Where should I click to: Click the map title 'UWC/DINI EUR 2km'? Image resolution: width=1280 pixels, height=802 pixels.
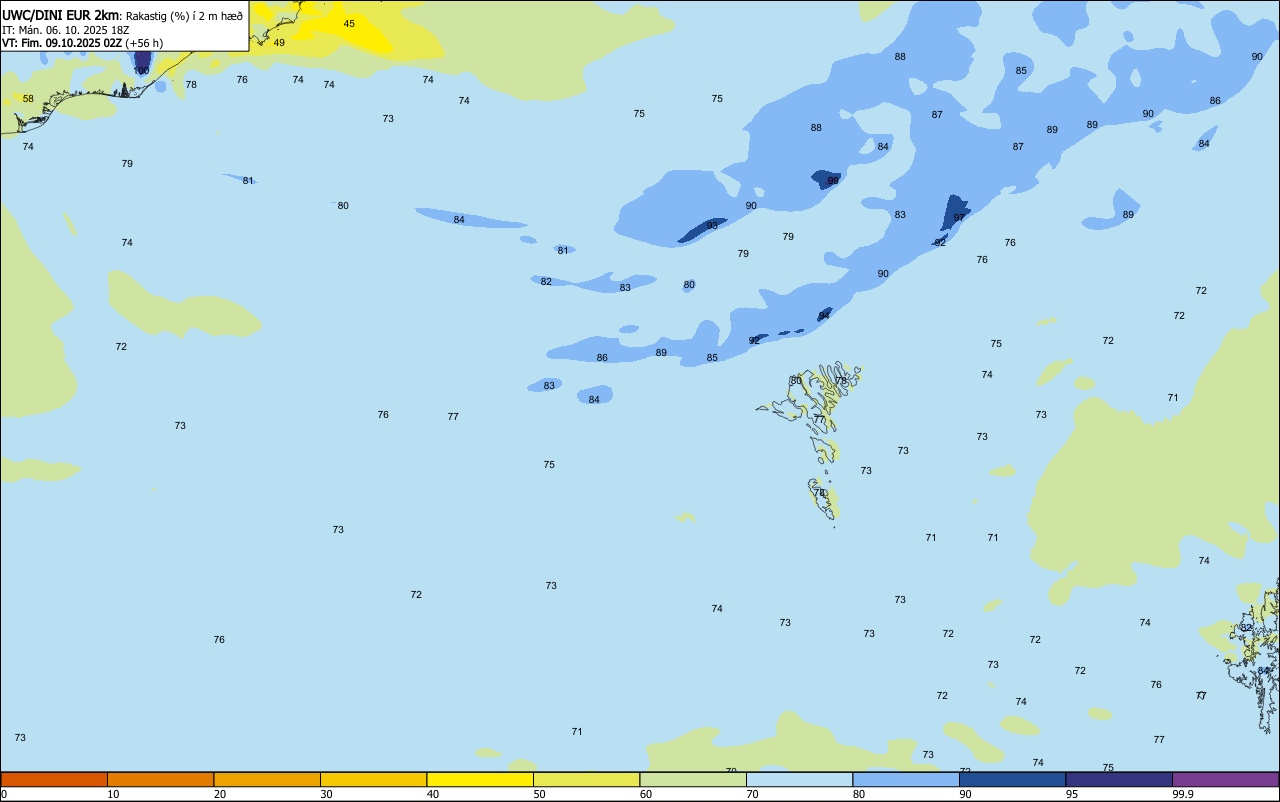click(60, 15)
